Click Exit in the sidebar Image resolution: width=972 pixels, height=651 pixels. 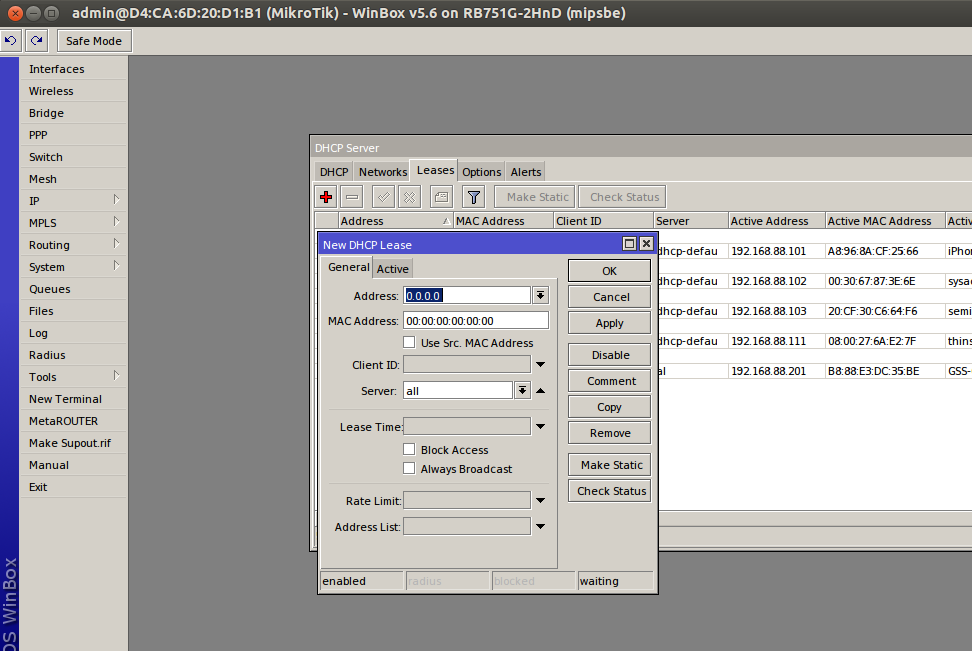coord(73,487)
